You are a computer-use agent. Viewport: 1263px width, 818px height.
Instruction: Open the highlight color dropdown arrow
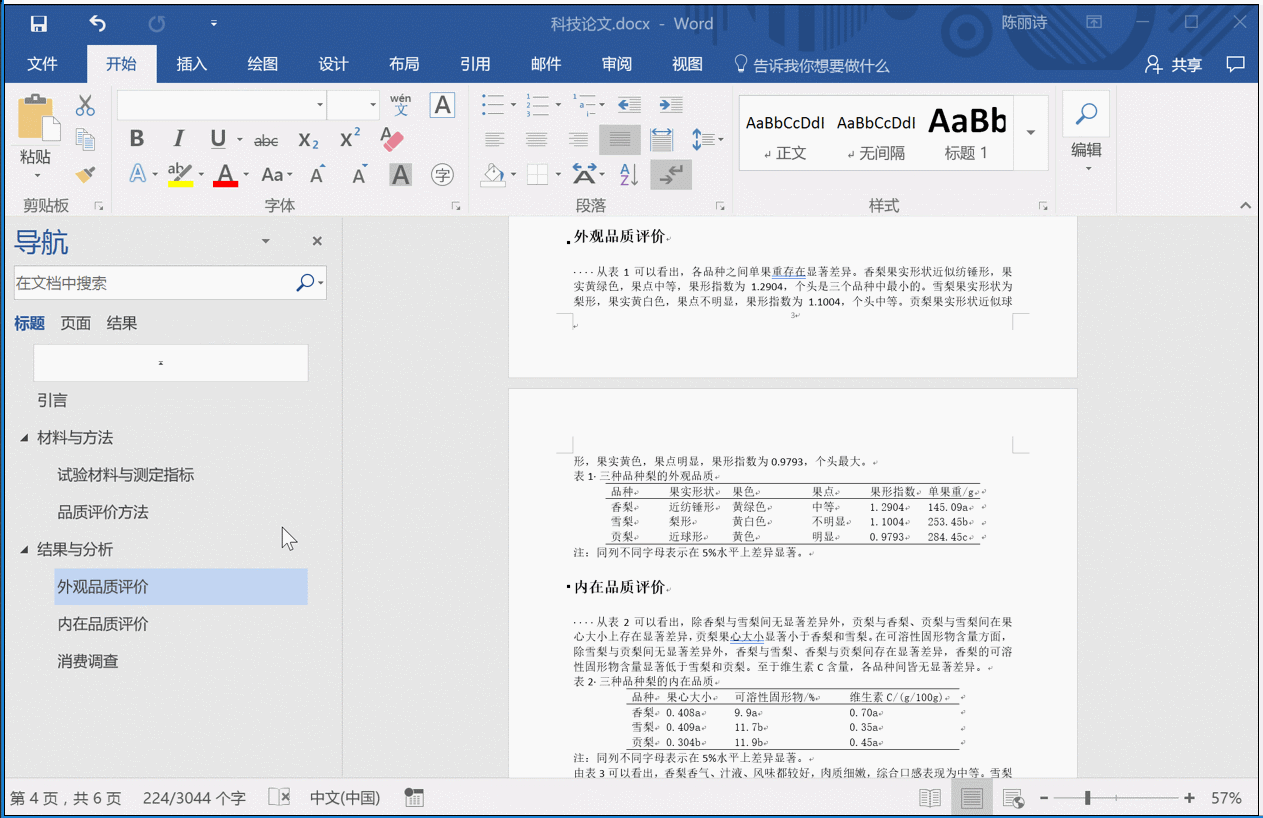coord(201,175)
